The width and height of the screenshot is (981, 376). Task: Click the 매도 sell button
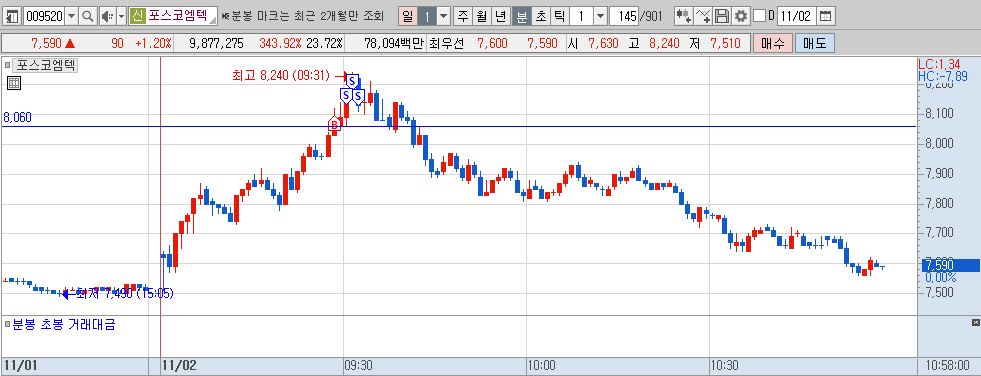click(x=815, y=44)
